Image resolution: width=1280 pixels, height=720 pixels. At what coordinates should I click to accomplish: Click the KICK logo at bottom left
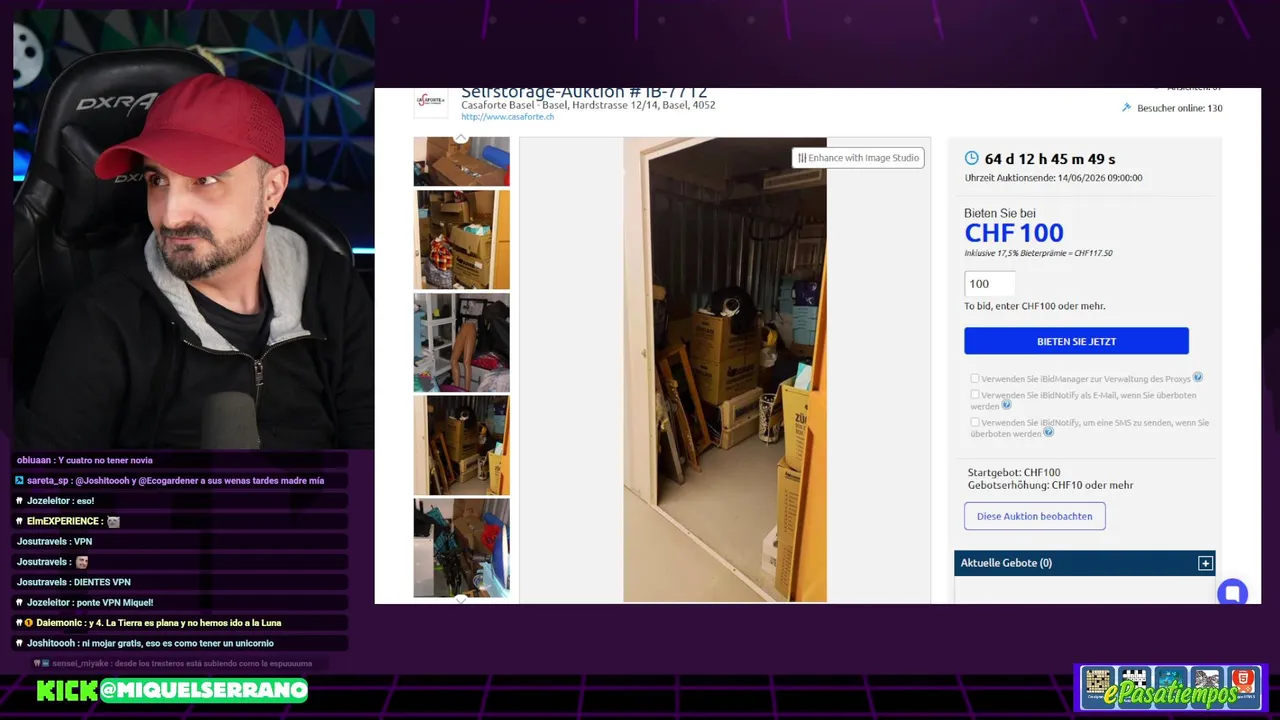tap(67, 690)
